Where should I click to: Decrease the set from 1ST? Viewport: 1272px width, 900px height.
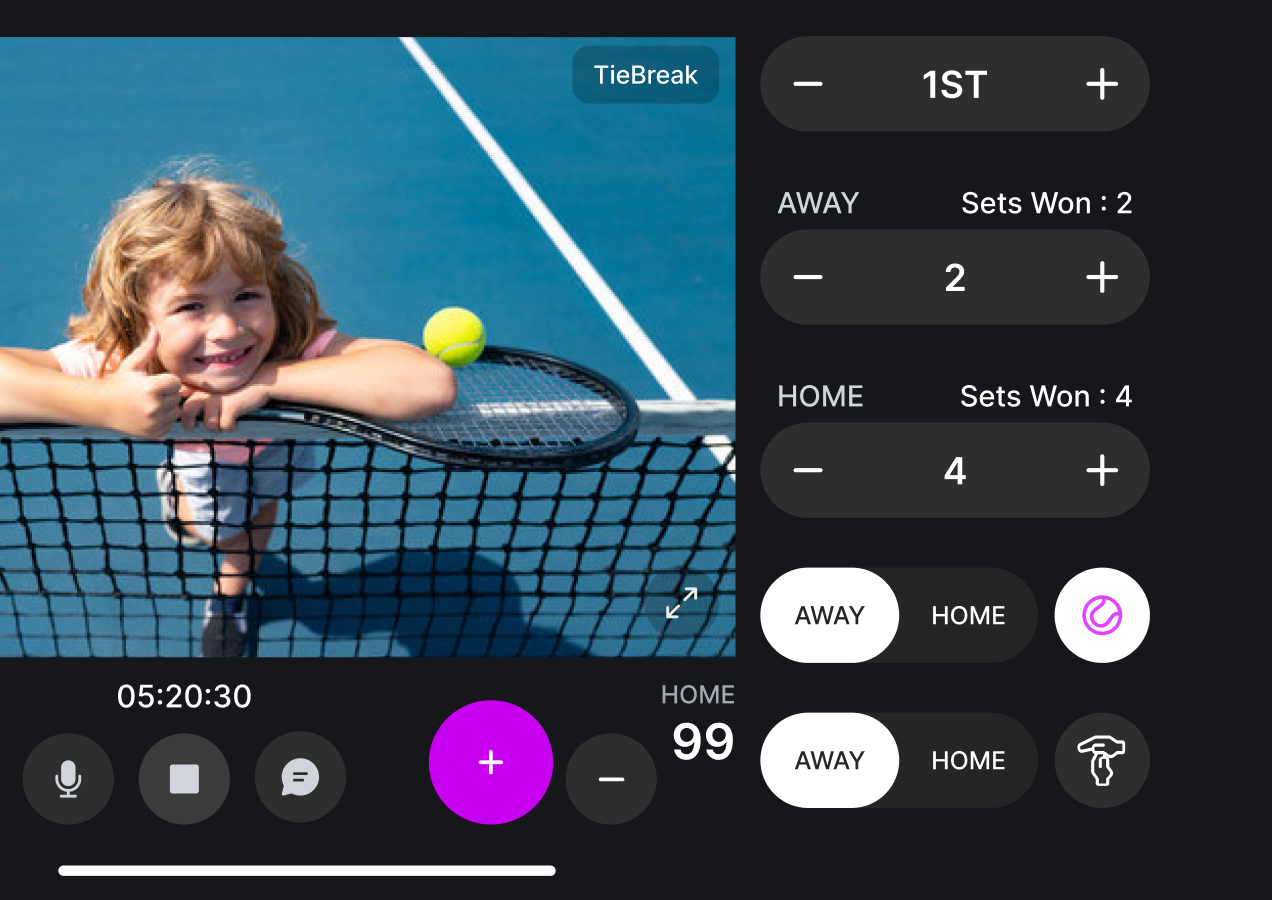pyautogui.click(x=808, y=84)
